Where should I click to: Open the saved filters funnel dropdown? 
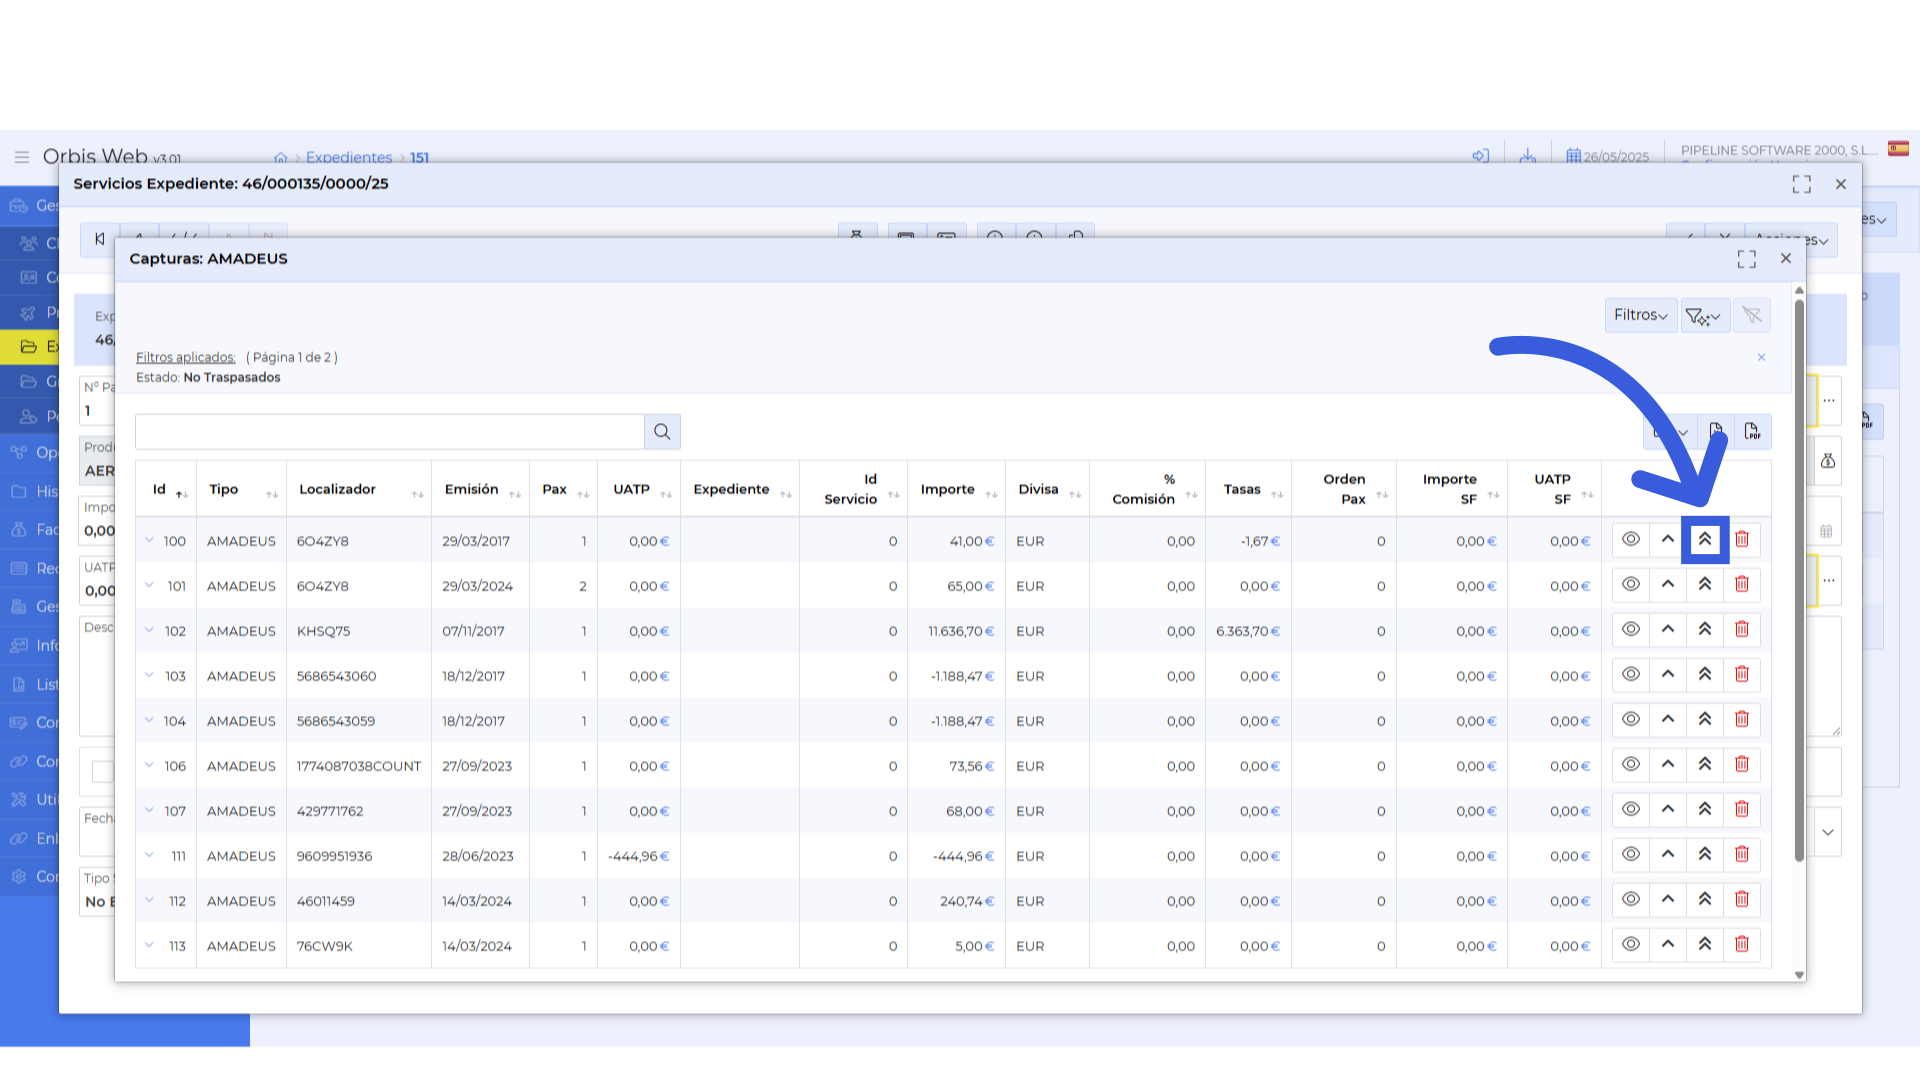pyautogui.click(x=1704, y=315)
